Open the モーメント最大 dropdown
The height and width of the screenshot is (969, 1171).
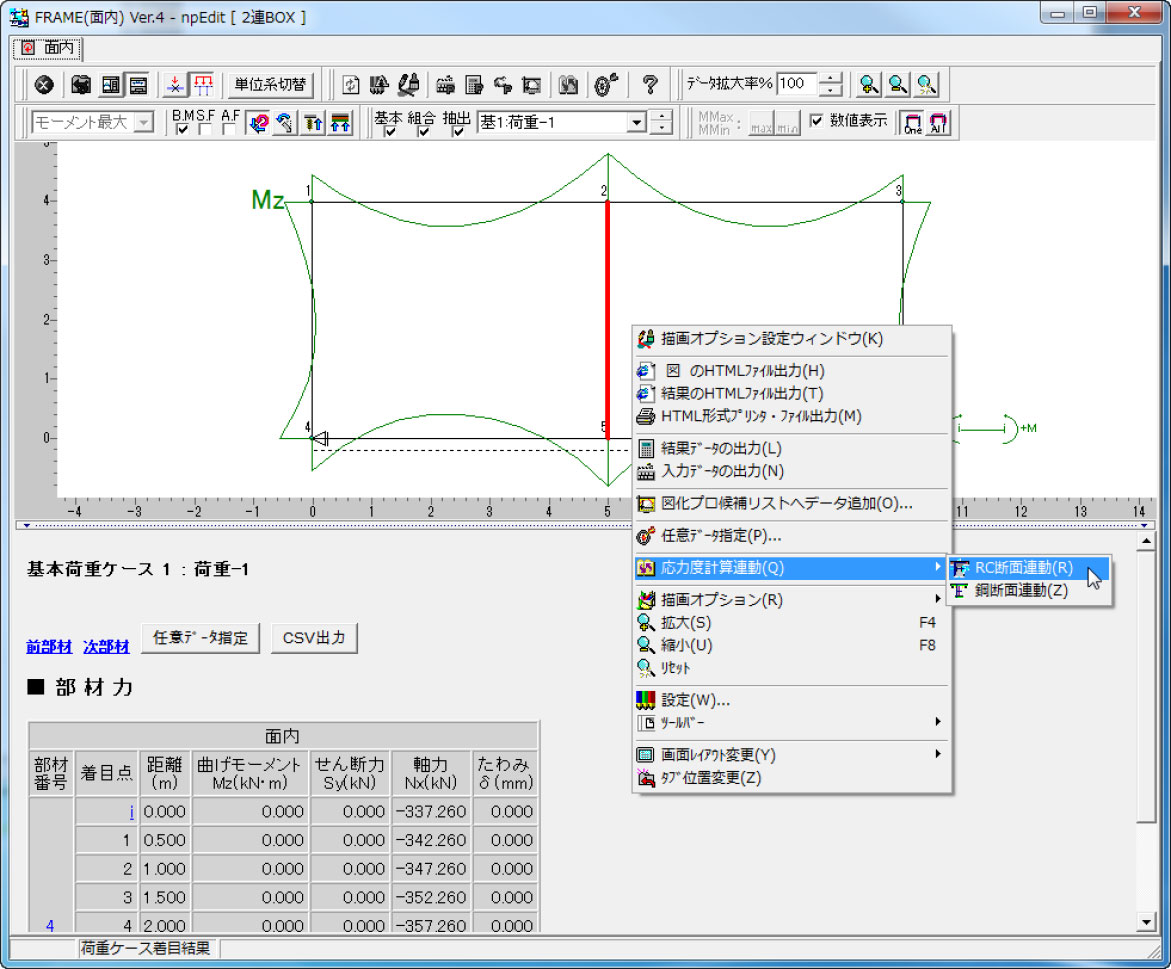tap(144, 122)
